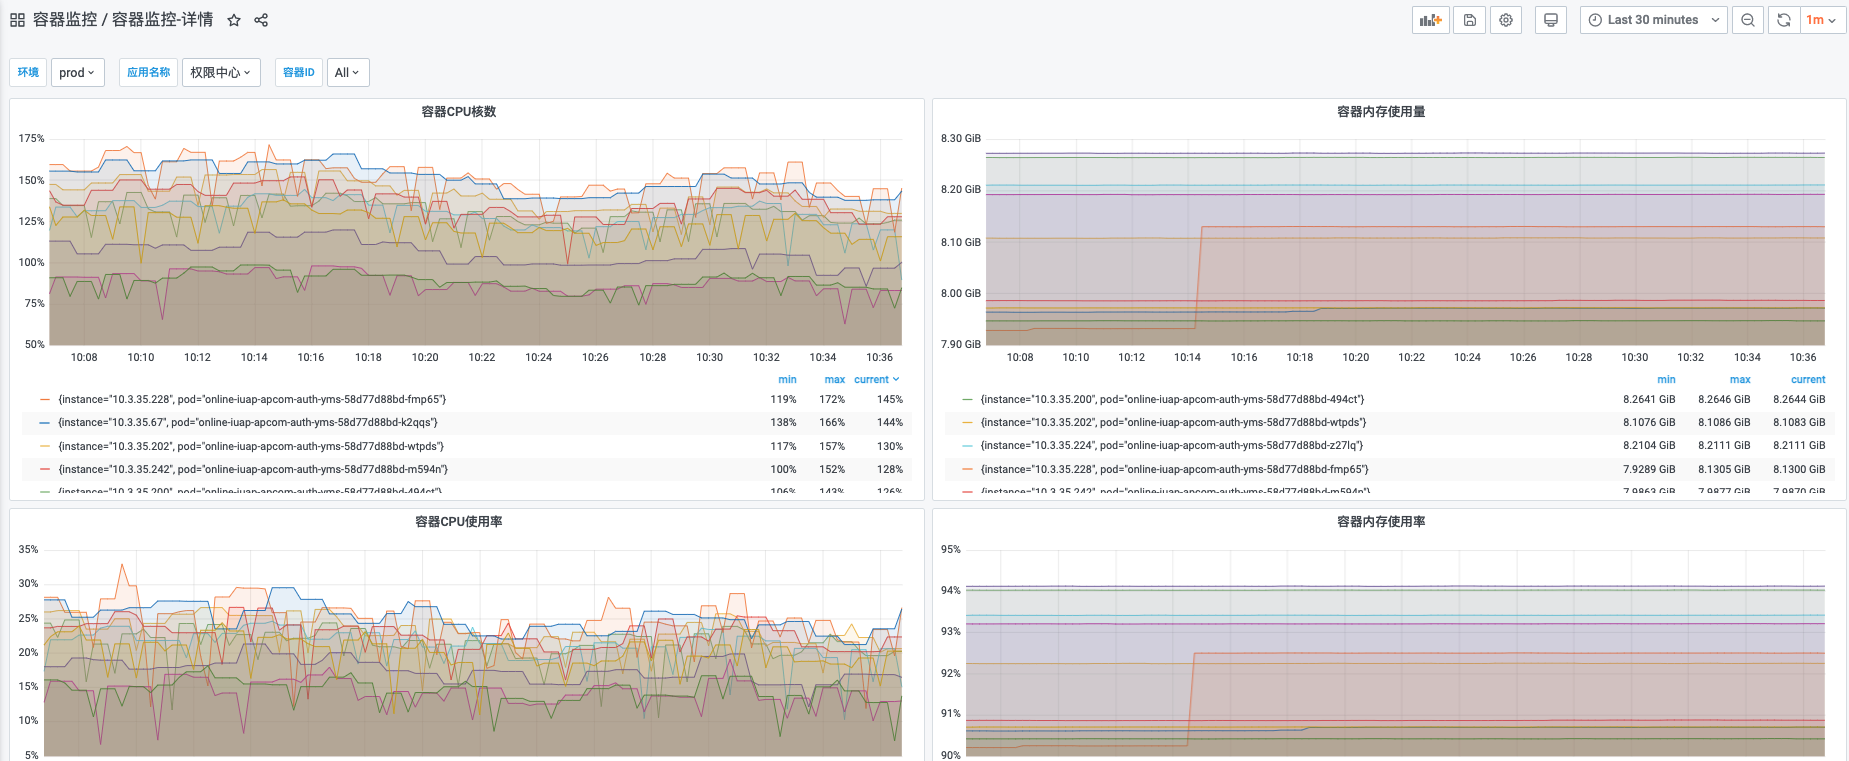Viewport: 1849px width, 761px height.
Task: Click the 8.2644 GiB current value
Action: tap(1799, 399)
